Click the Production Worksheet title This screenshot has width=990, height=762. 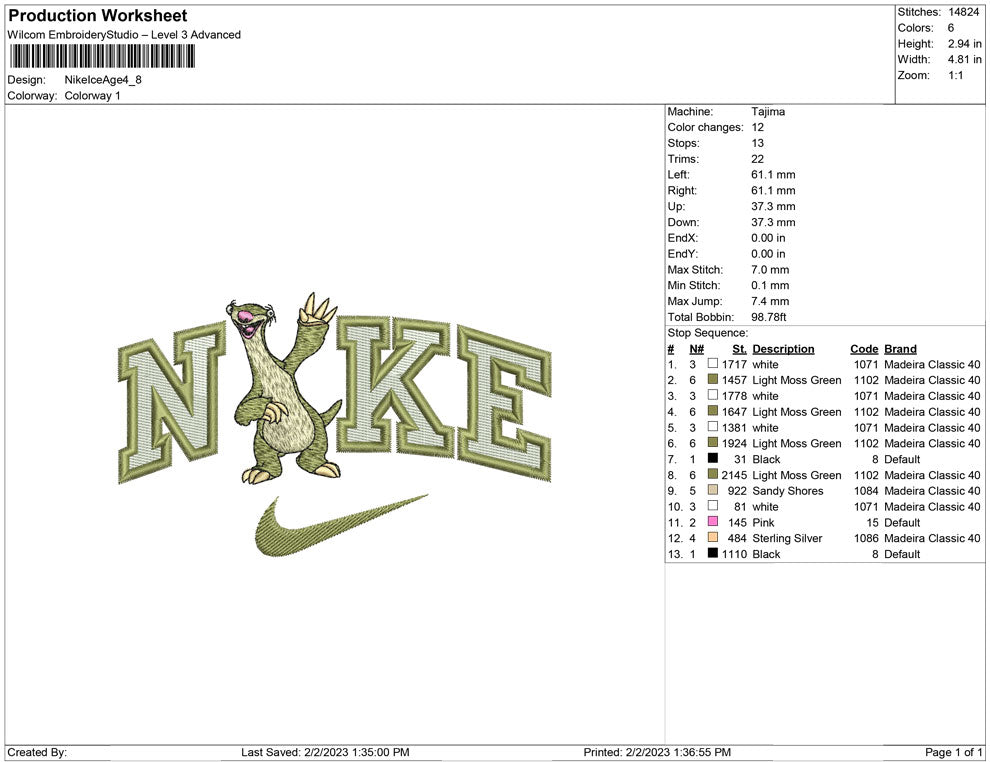98,16
